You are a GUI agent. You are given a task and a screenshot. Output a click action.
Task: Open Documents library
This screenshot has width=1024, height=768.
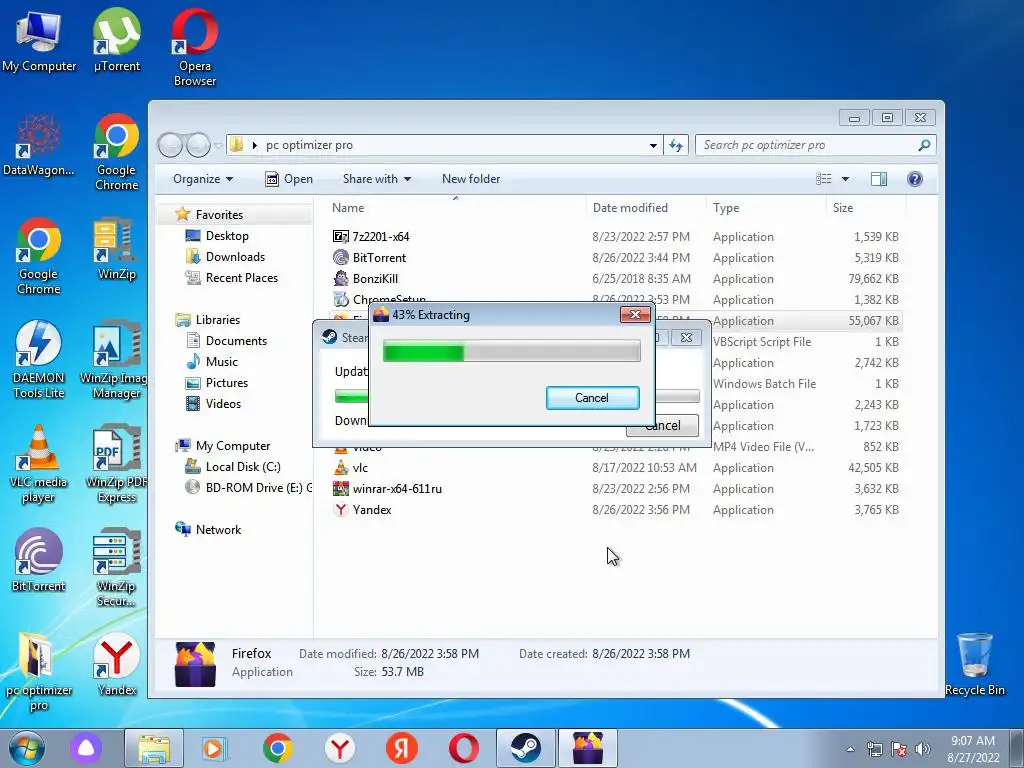236,341
